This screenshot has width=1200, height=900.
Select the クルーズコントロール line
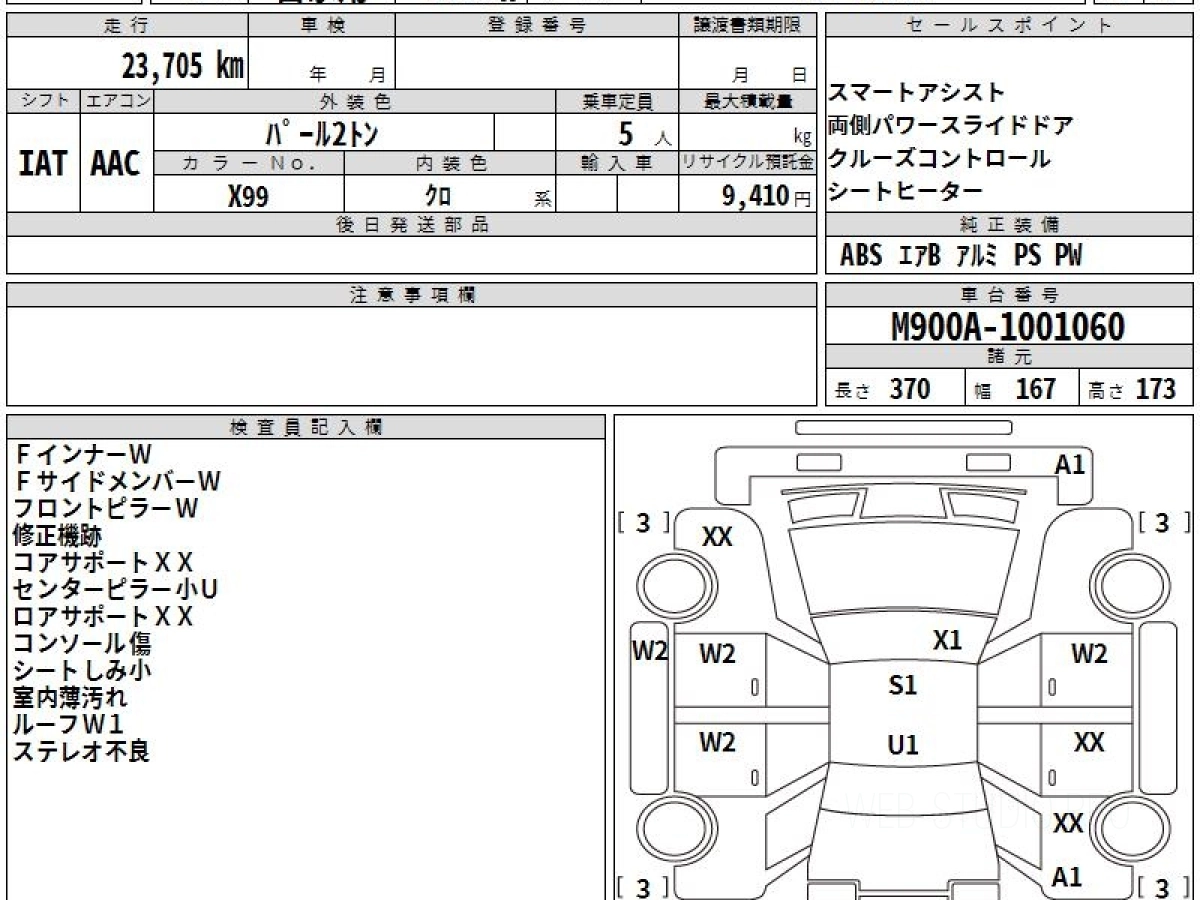coord(940,158)
